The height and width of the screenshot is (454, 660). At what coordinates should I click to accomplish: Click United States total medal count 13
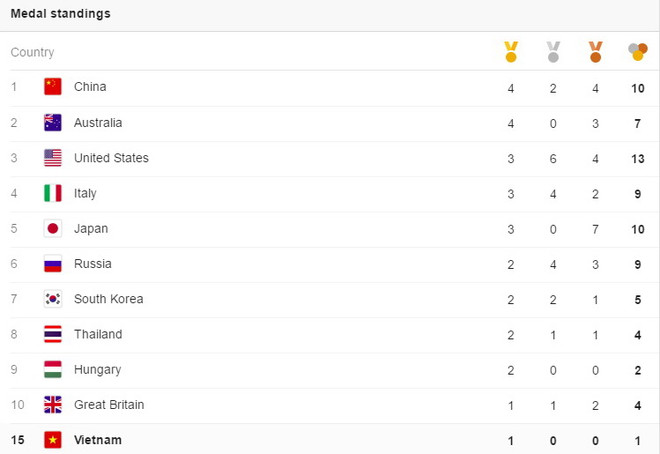click(x=637, y=158)
